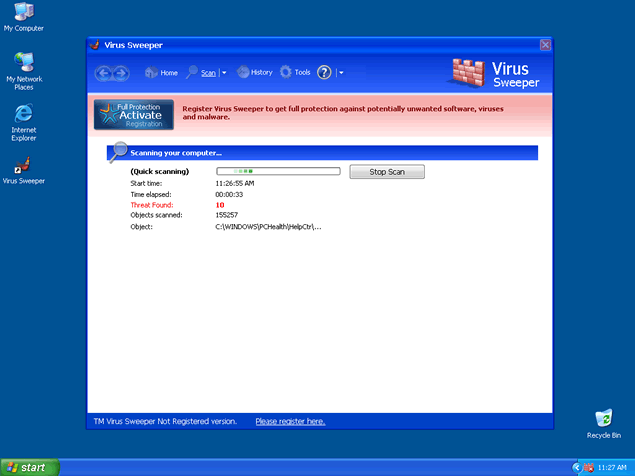Open My Computer desktop icon

click(23, 14)
